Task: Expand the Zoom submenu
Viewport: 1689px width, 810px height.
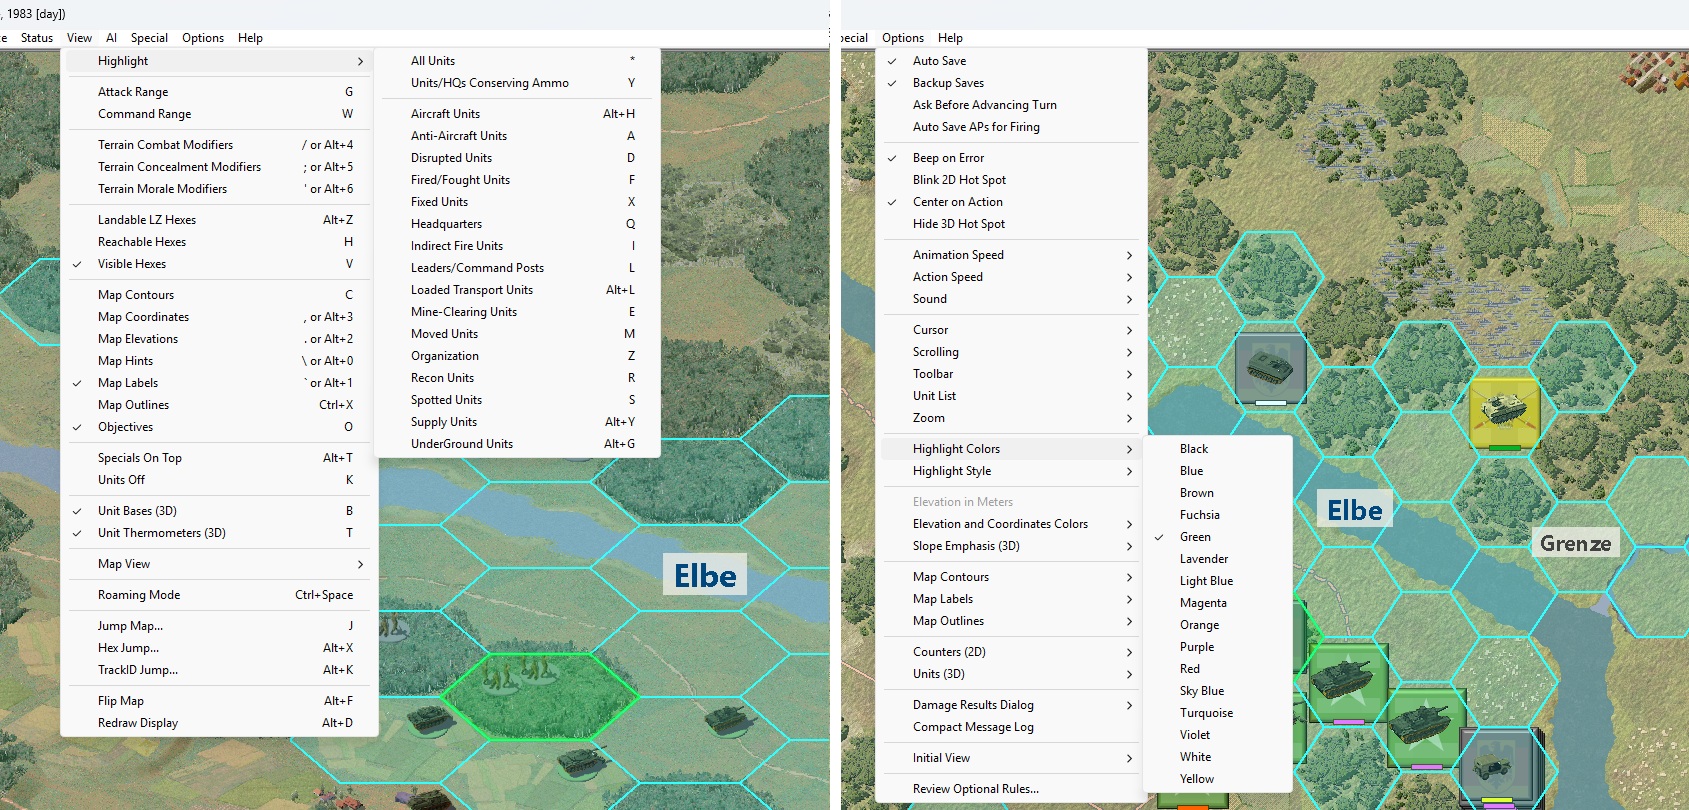Action: (1011, 418)
